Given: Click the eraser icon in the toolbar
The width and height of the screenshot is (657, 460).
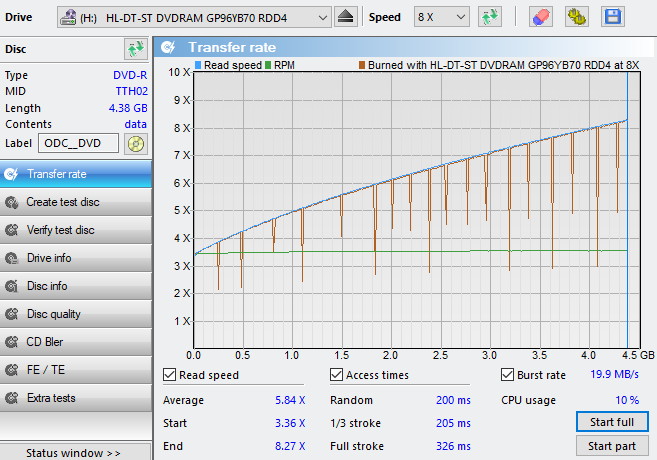Looking at the screenshot, I should pyautogui.click(x=539, y=17).
